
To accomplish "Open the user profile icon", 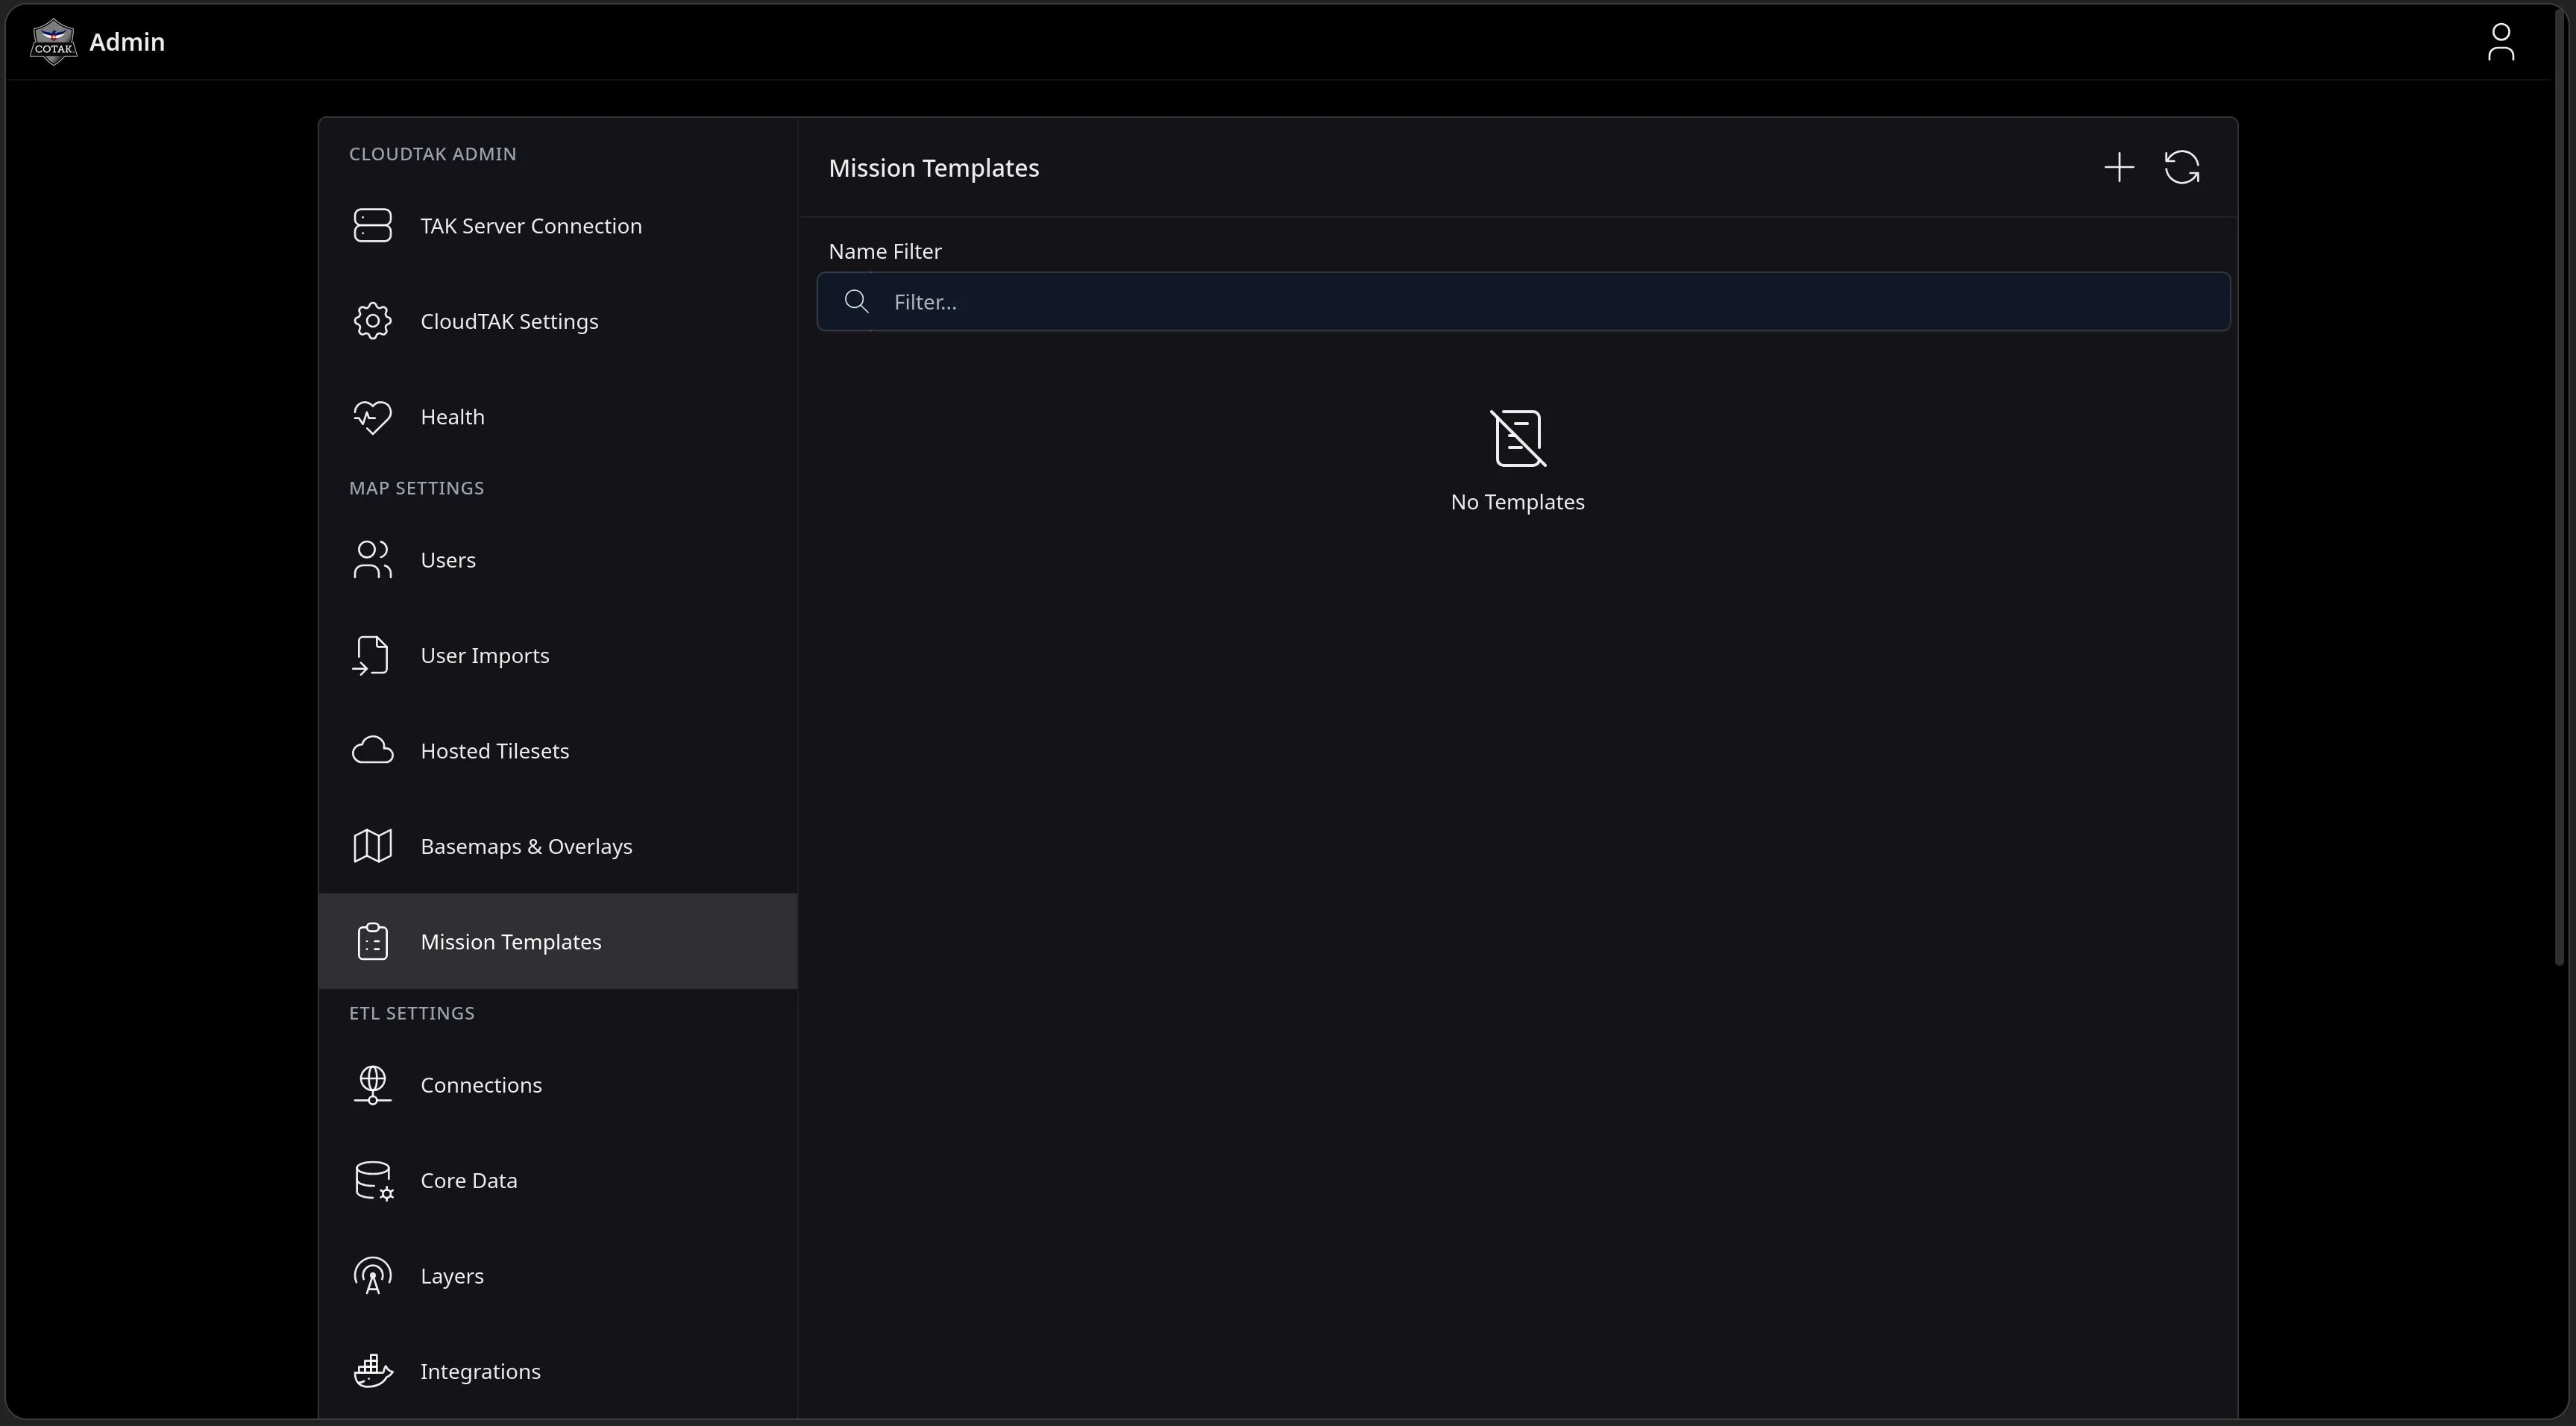I will point(2501,42).
